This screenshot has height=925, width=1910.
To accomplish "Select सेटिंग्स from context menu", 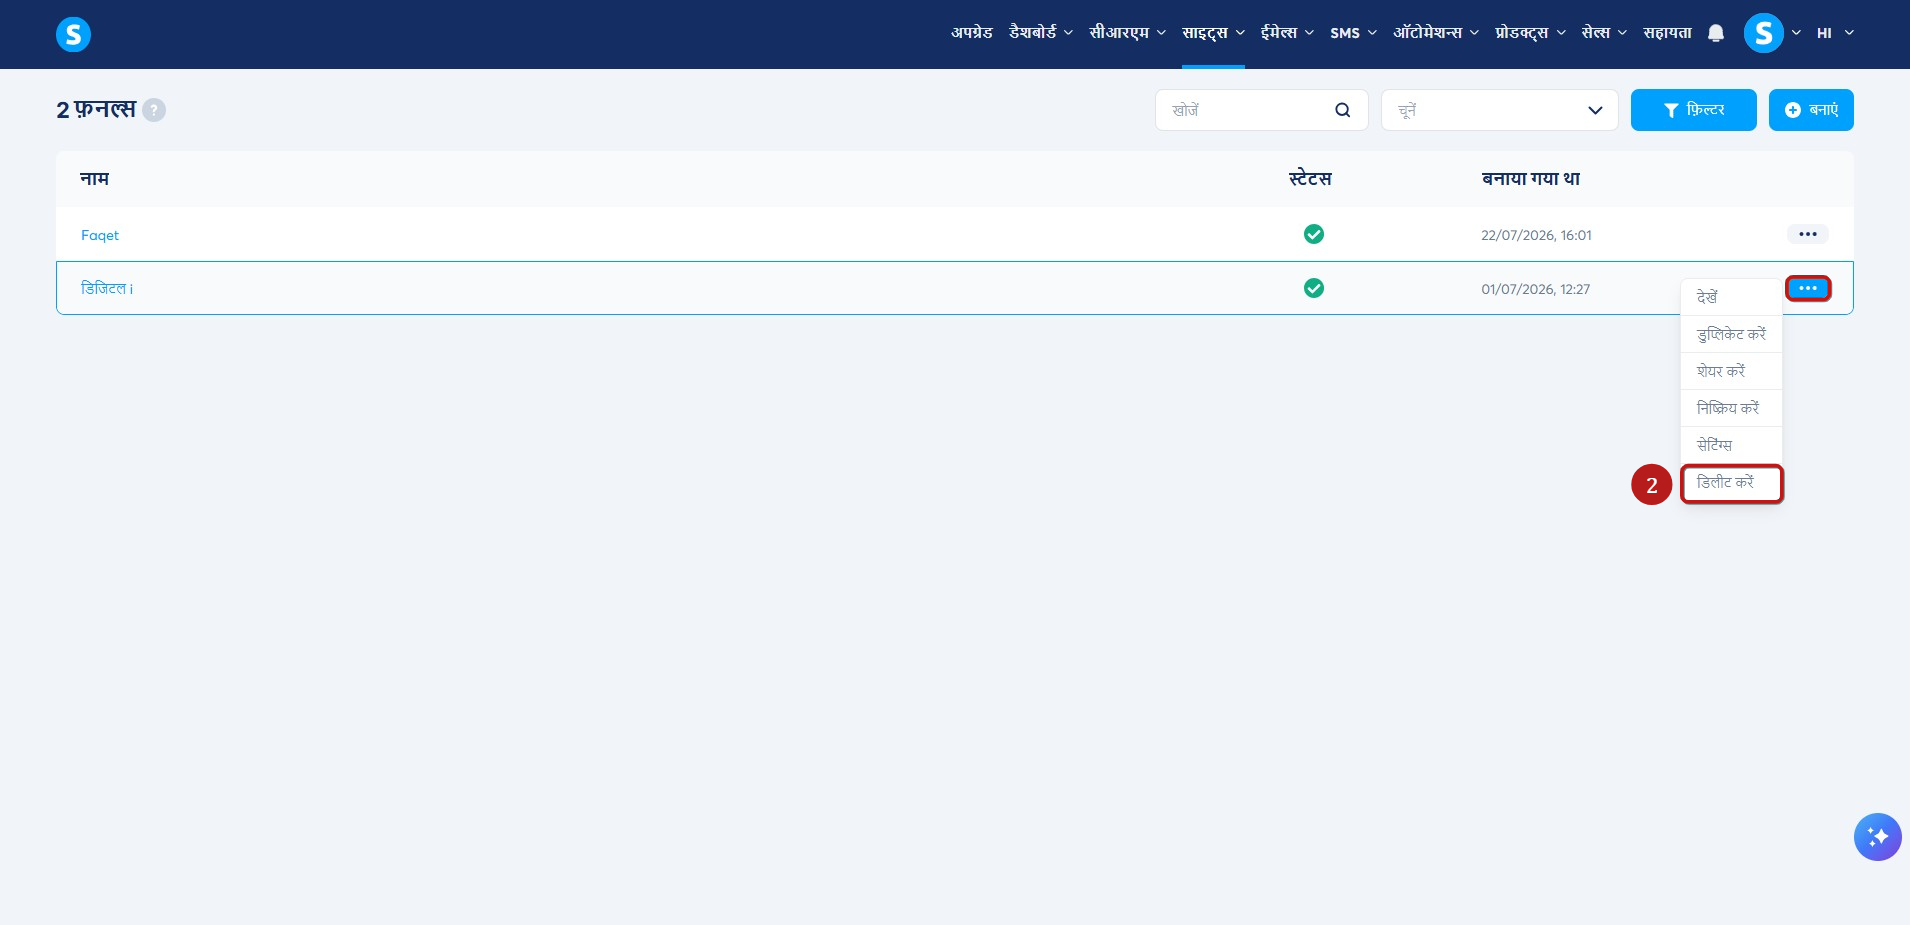I will [x=1731, y=445].
